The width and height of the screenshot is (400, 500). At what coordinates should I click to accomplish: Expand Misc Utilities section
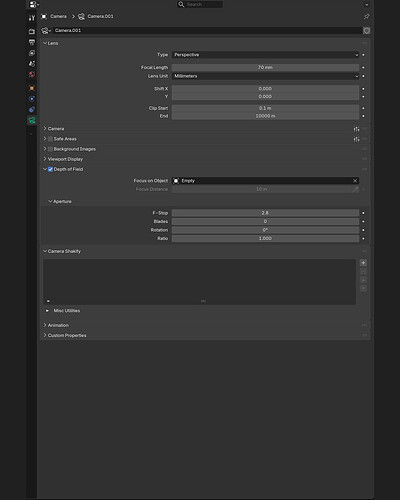click(47, 311)
